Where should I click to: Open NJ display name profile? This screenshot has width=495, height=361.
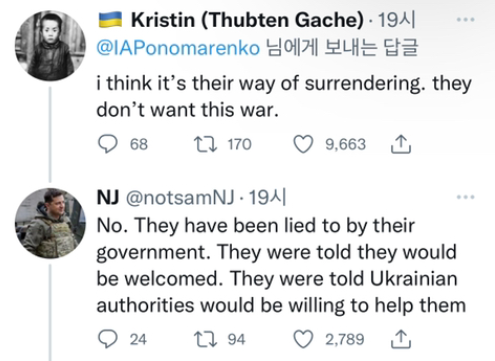click(108, 197)
